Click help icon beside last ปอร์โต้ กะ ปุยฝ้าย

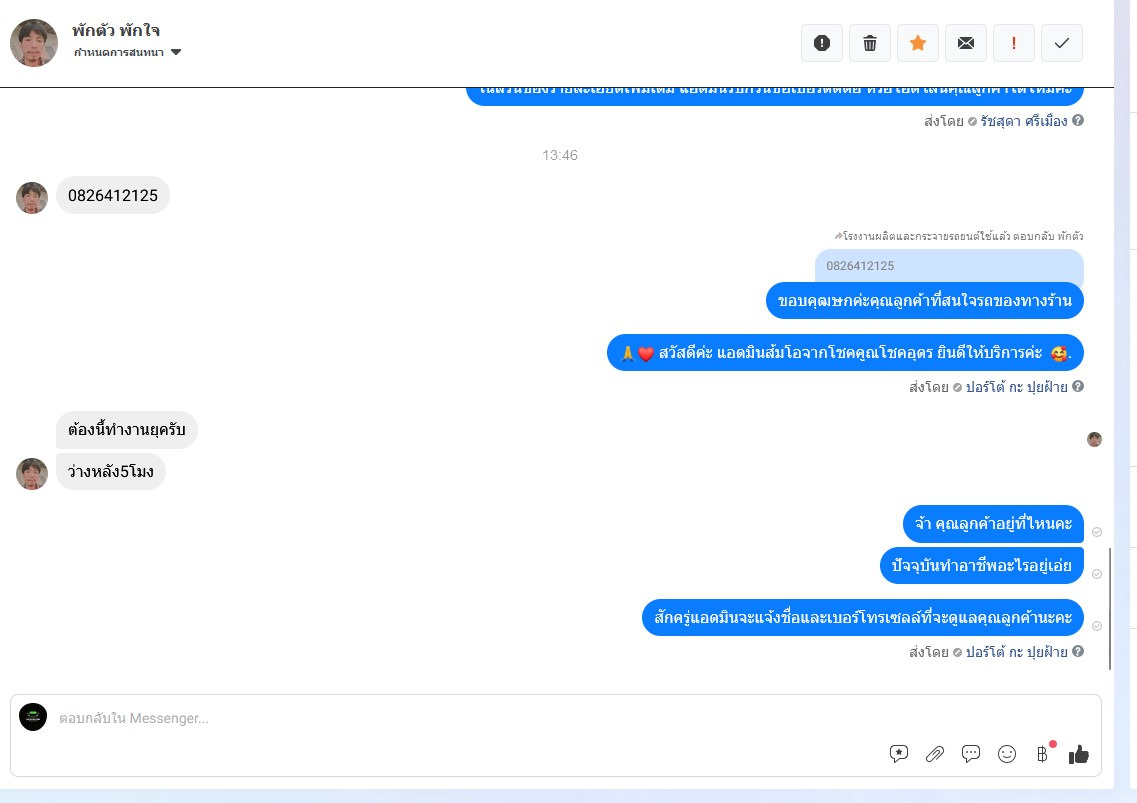(1078, 651)
